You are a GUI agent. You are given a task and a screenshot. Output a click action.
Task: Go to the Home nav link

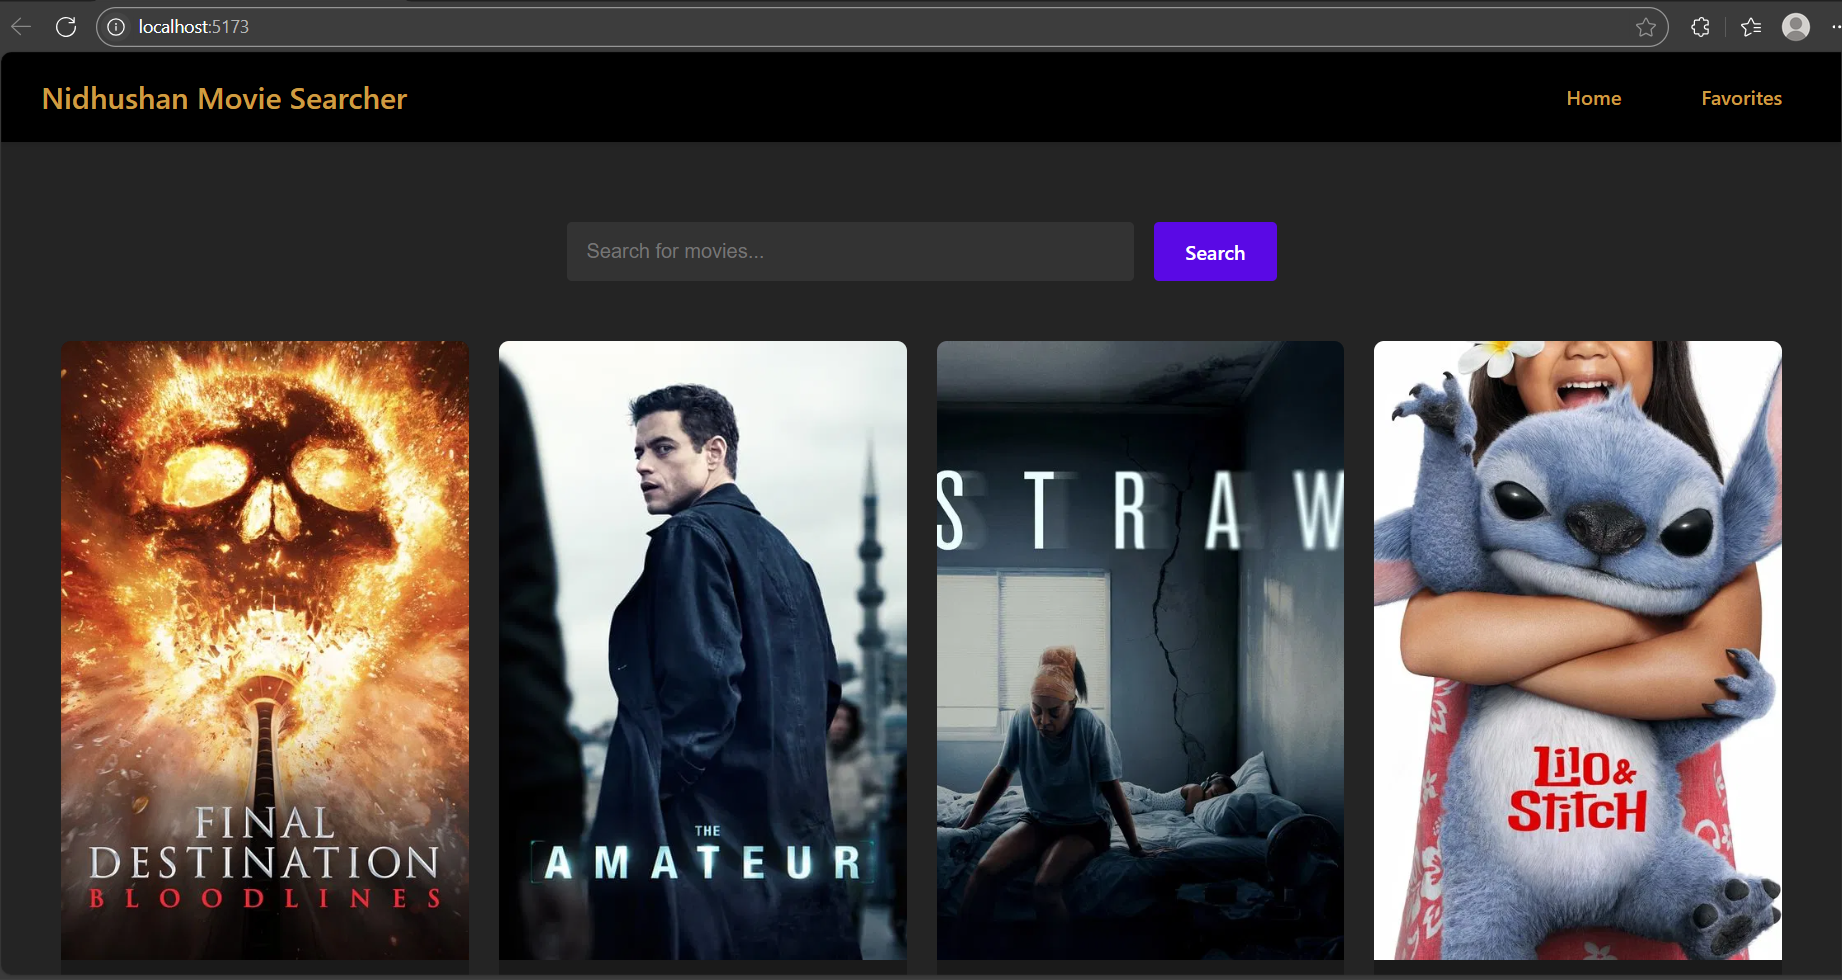coord(1594,98)
